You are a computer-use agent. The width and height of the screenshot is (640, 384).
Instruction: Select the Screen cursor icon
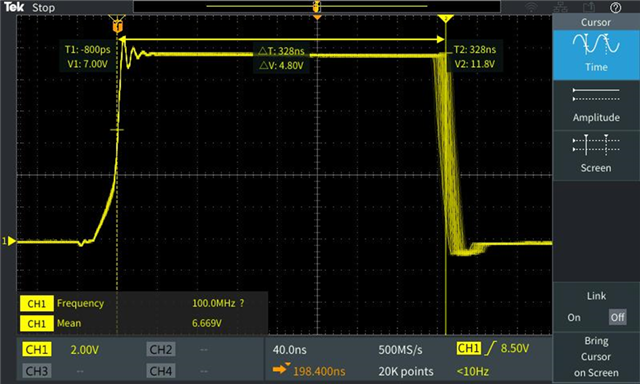596,145
